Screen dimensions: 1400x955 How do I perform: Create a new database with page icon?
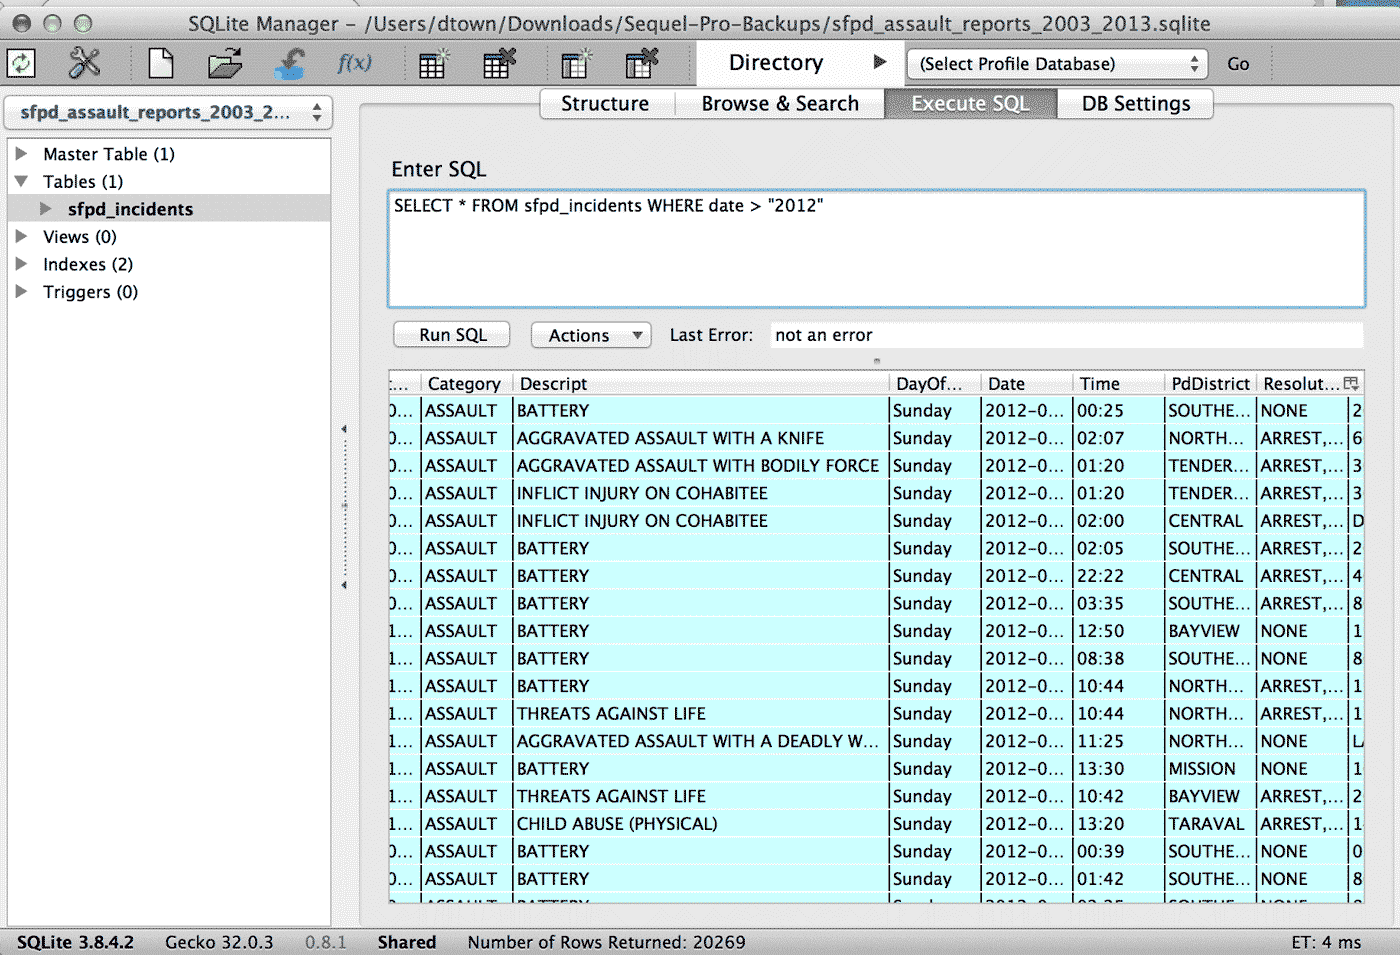pyautogui.click(x=161, y=64)
